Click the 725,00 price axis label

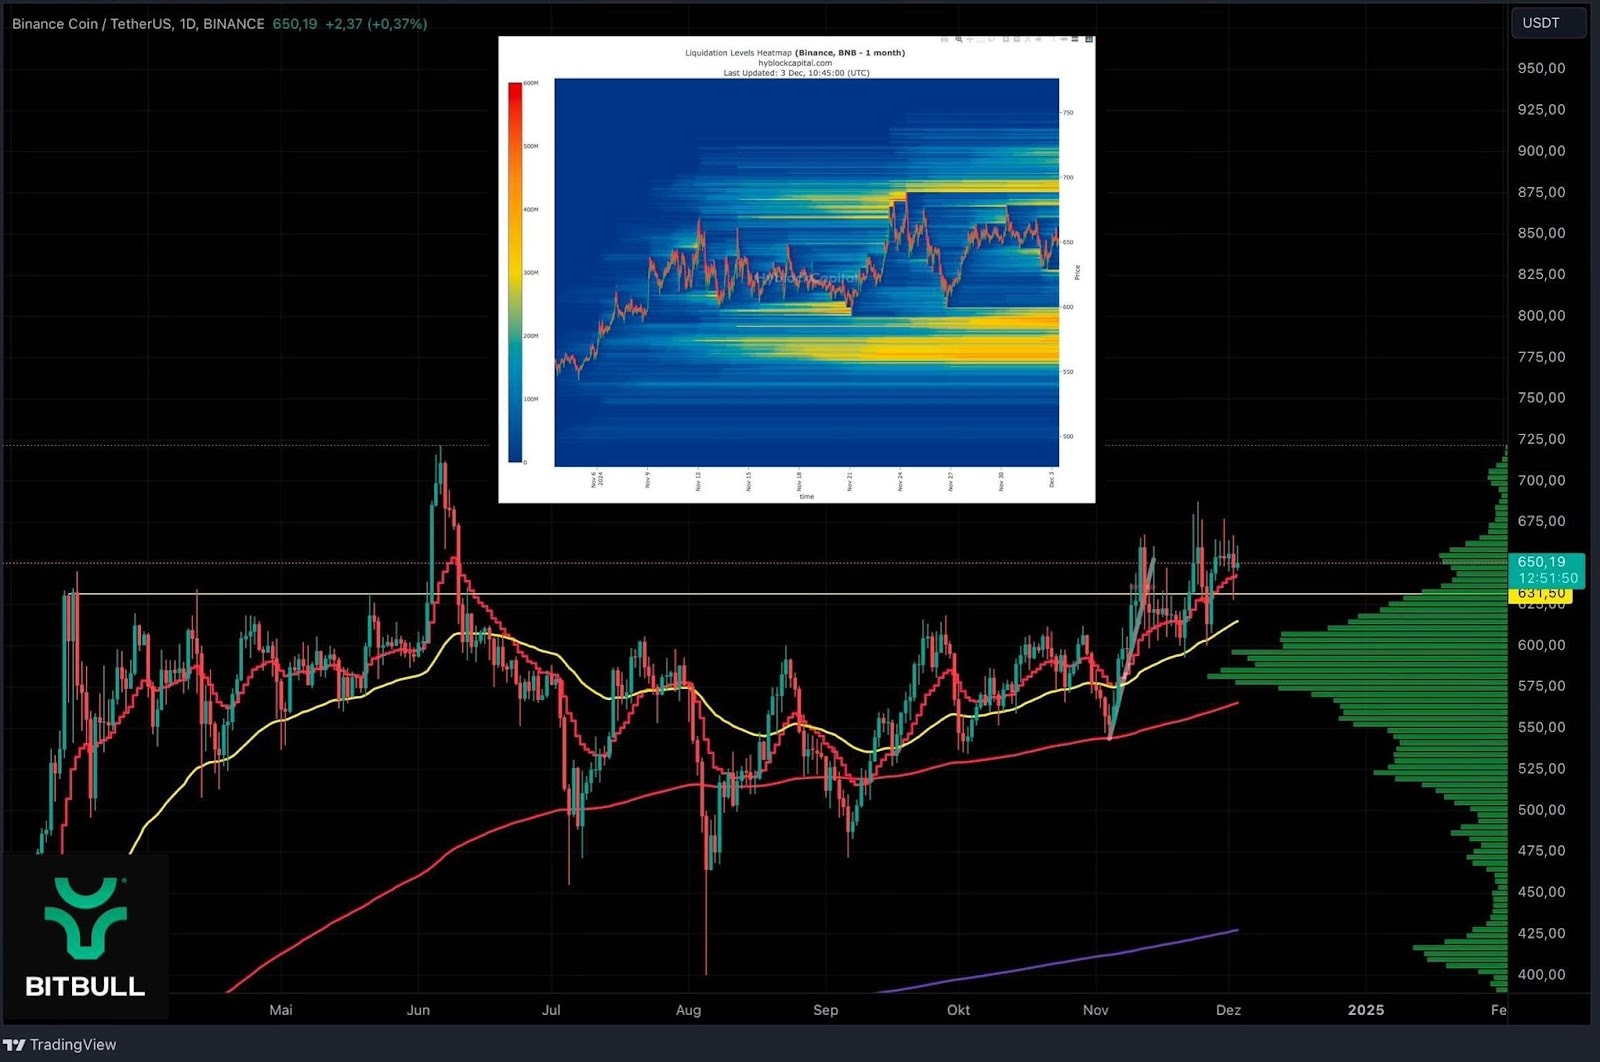click(1541, 439)
